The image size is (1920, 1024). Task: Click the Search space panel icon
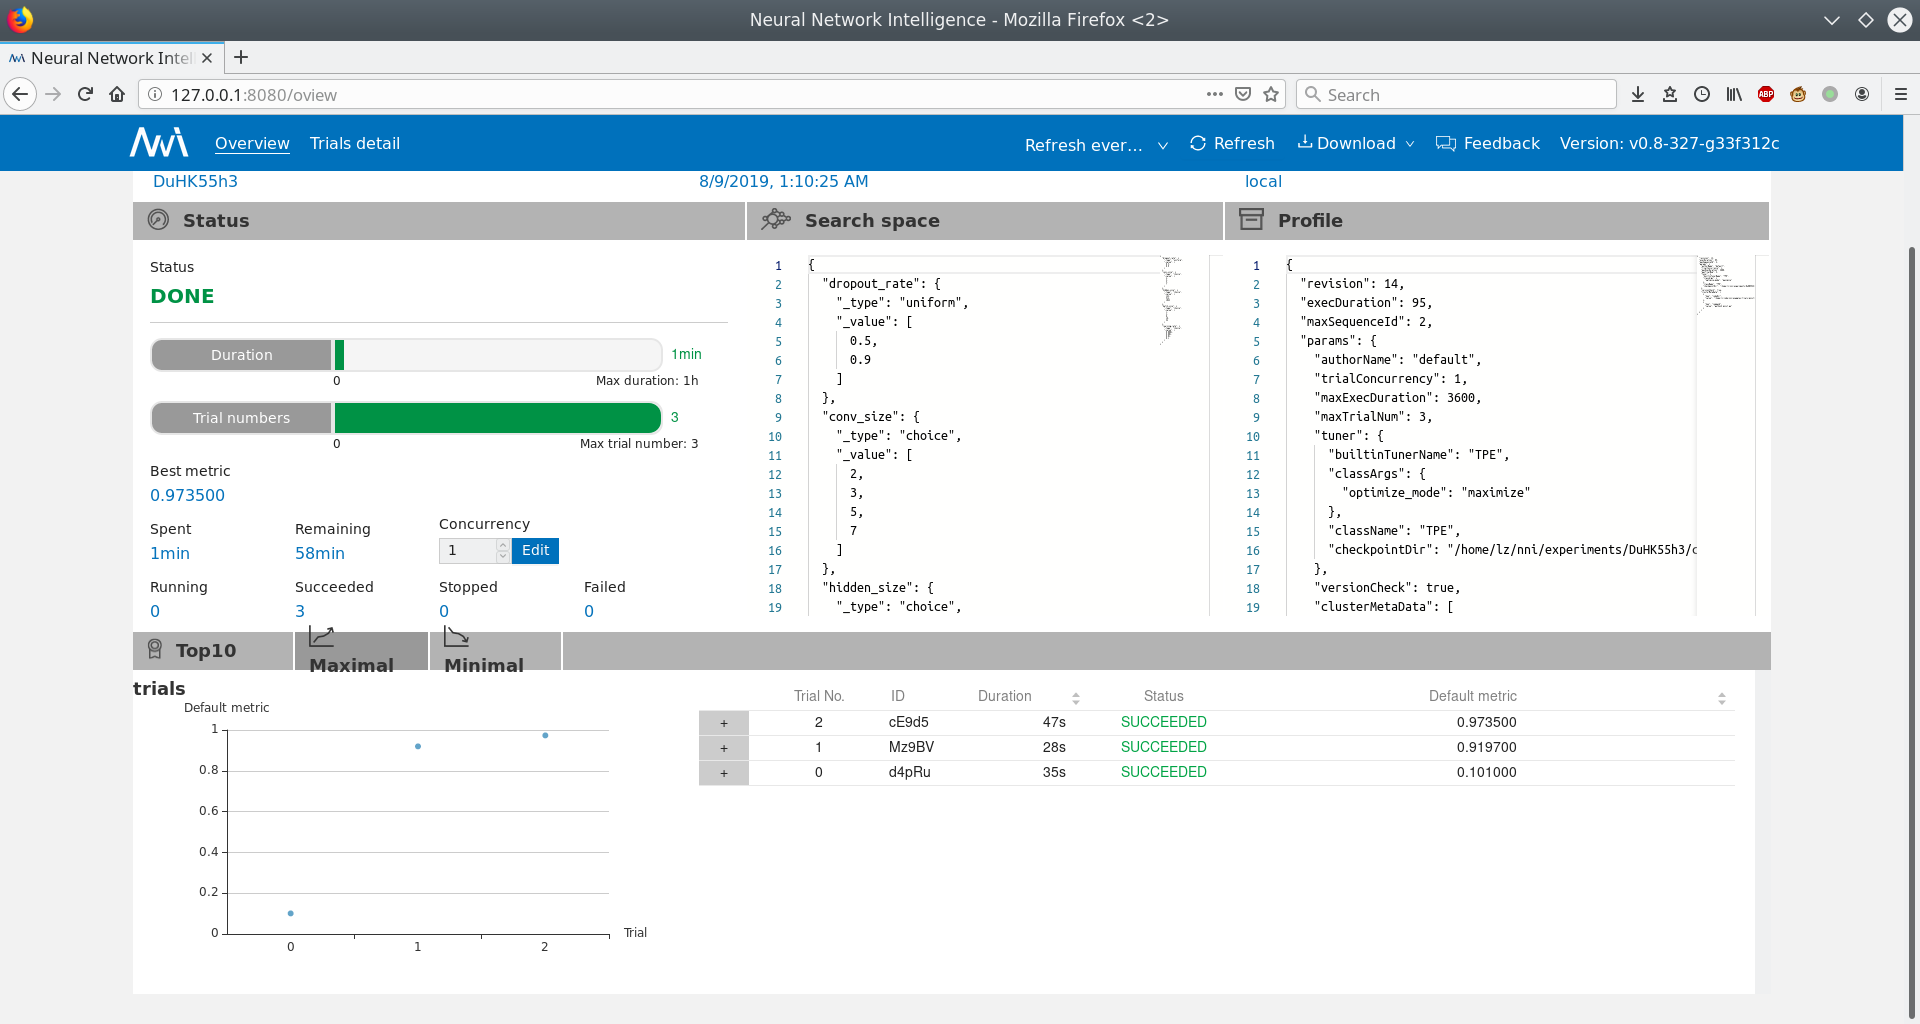coord(776,220)
